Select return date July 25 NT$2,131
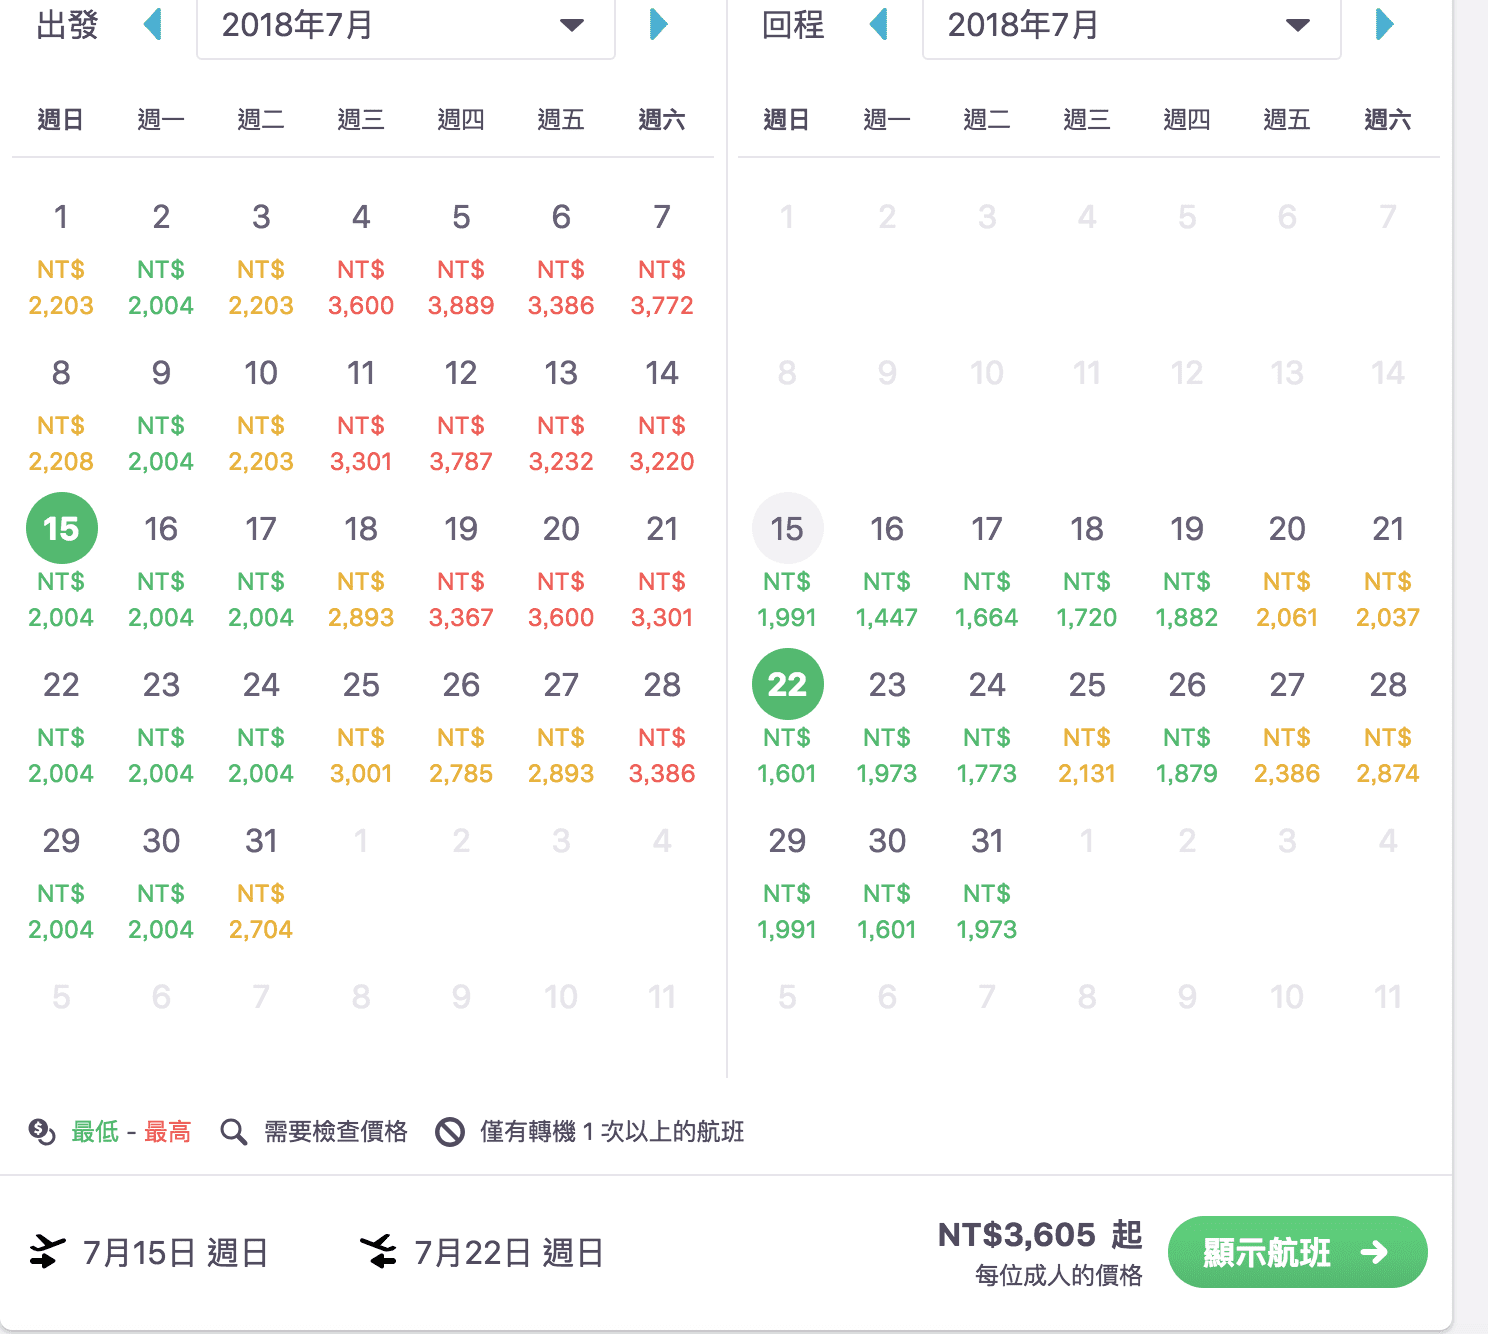The width and height of the screenshot is (1488, 1334). (1087, 728)
